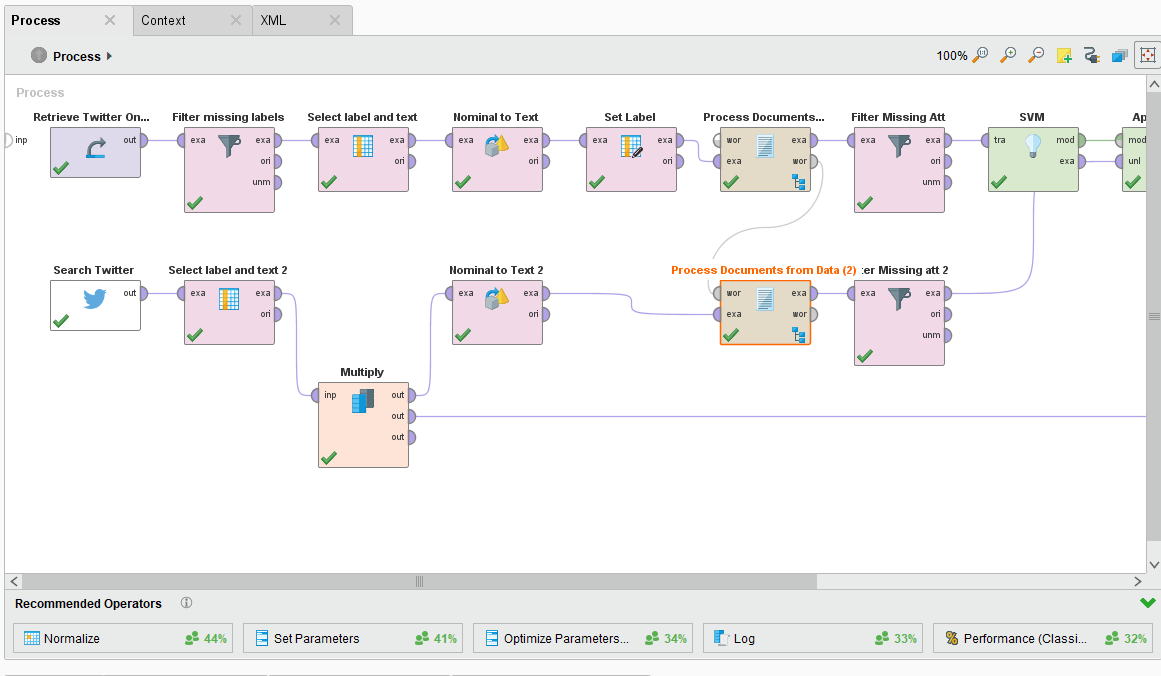Click the Process breadcrumb label
Image resolution: width=1161 pixels, height=676 pixels.
click(x=77, y=56)
